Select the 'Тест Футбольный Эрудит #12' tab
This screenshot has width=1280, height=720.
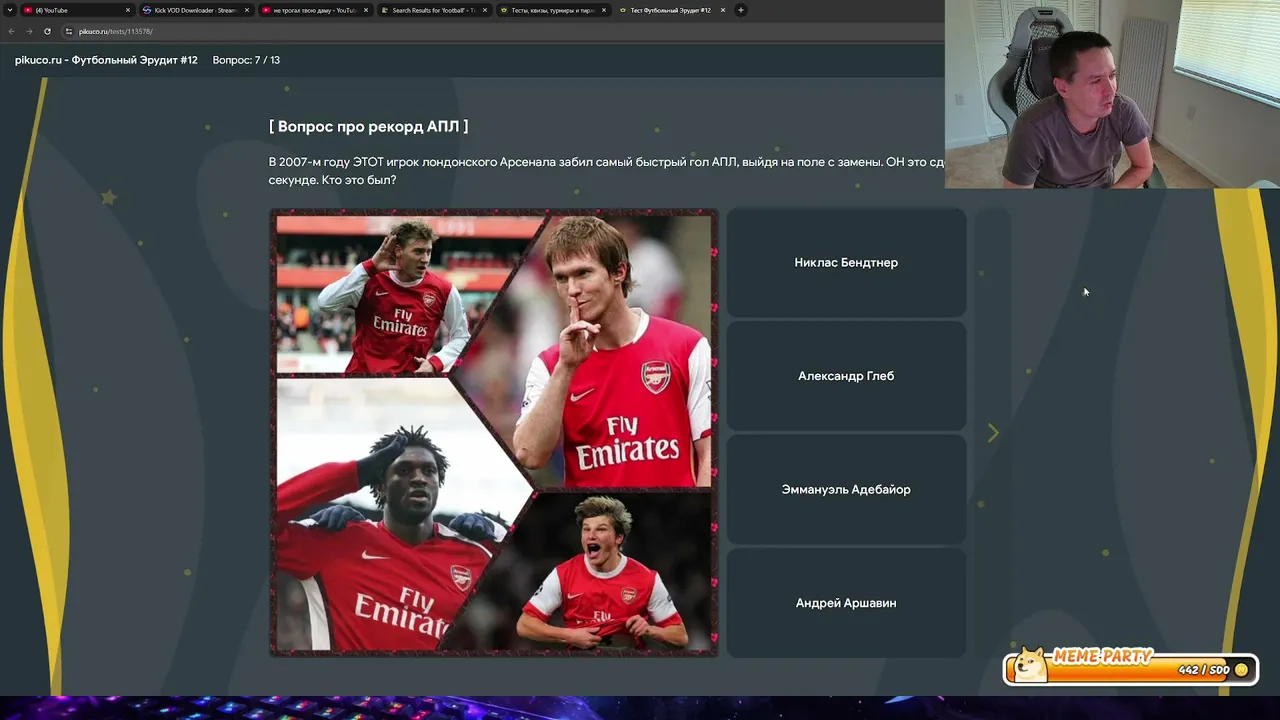coord(671,10)
